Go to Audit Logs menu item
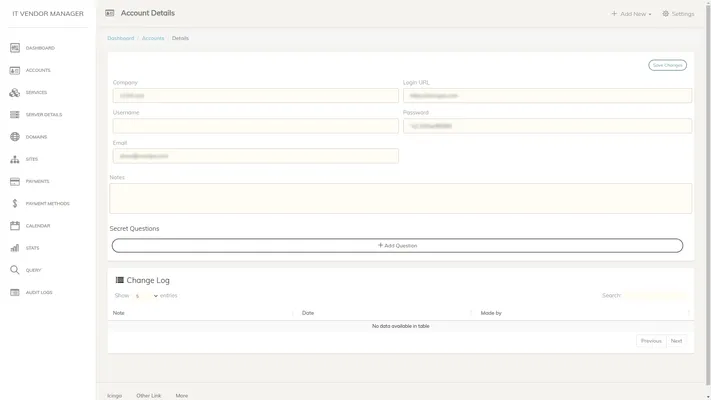The image size is (711, 400). click(39, 292)
